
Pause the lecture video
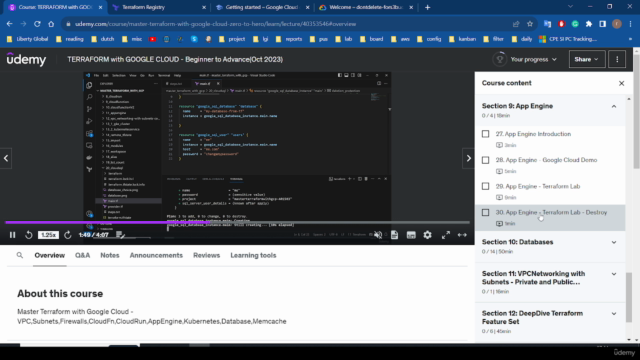click(12, 235)
